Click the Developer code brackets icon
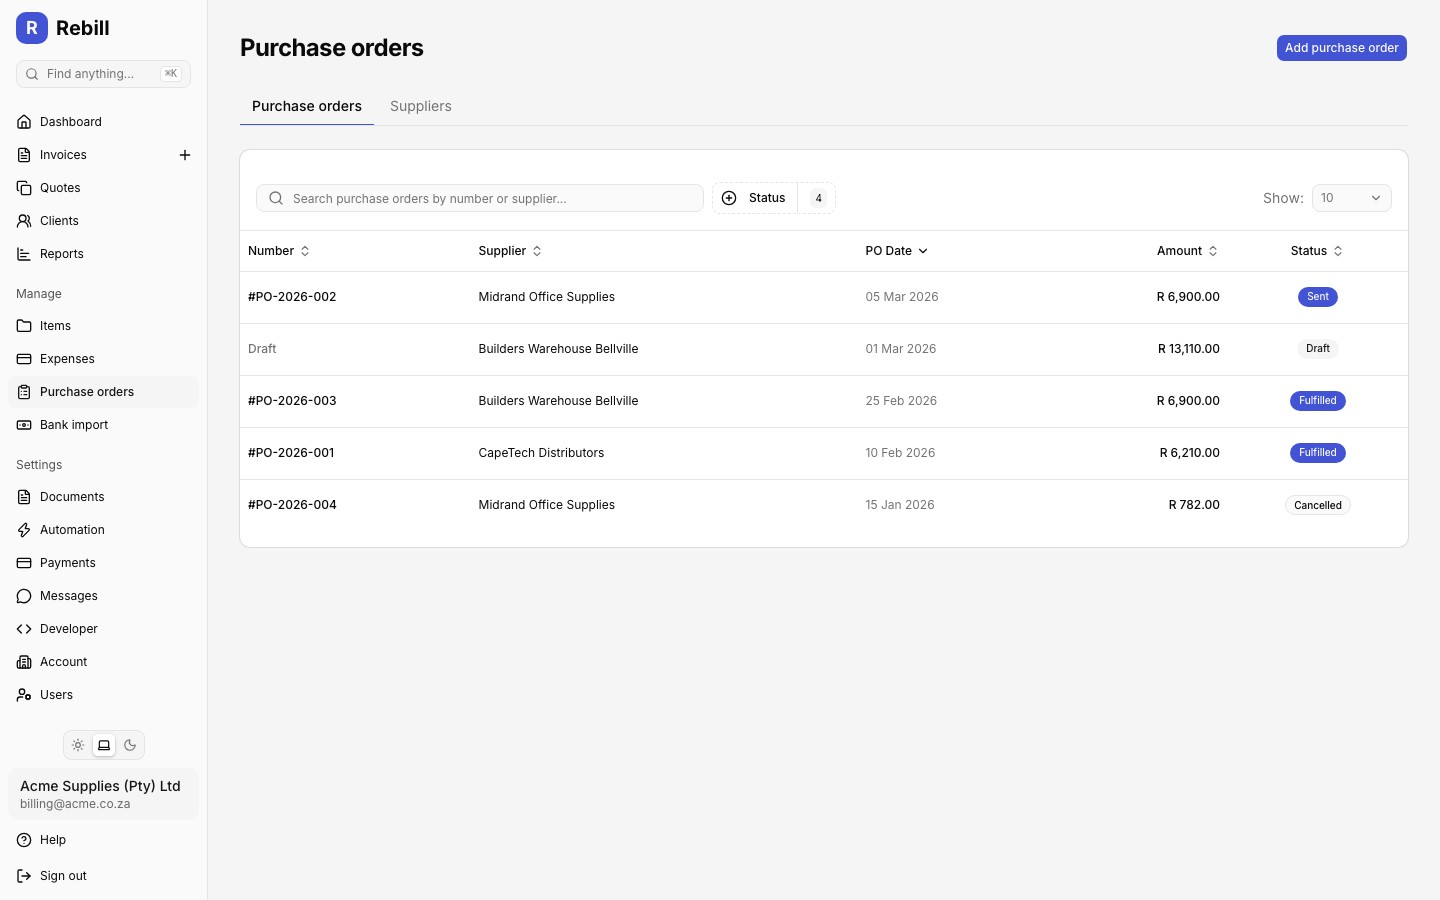 (24, 629)
